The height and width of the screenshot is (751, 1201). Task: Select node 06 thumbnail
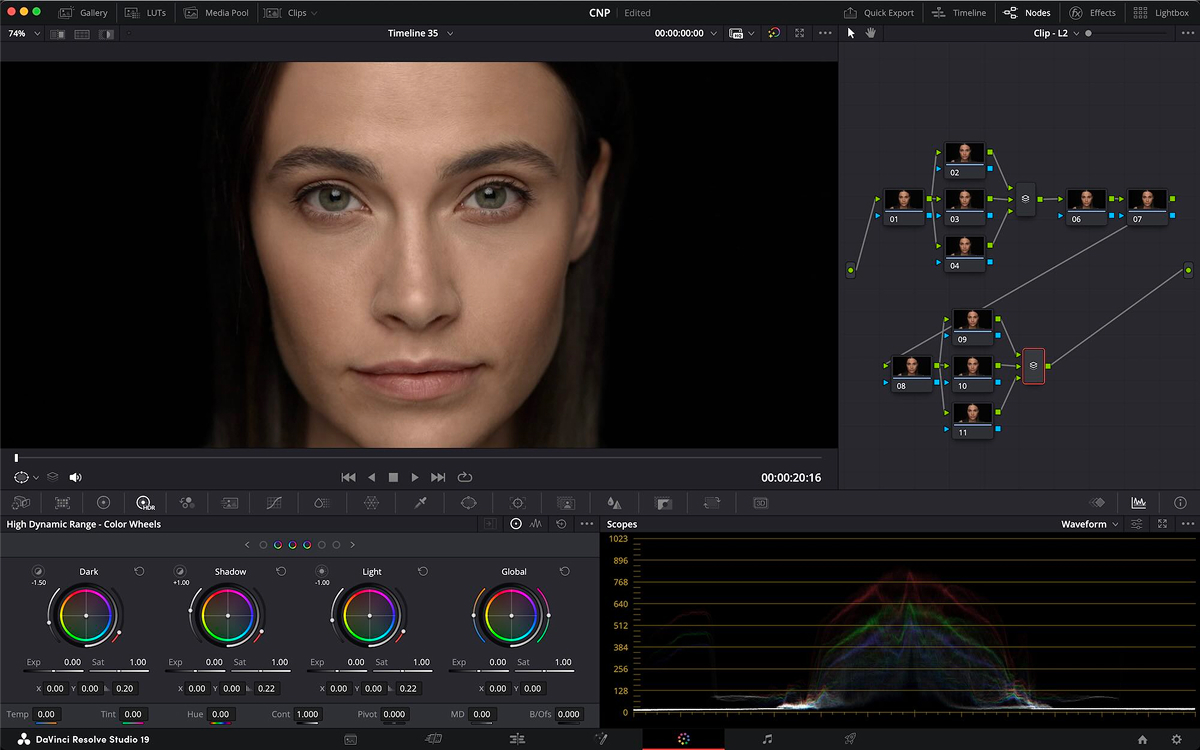tap(1086, 200)
